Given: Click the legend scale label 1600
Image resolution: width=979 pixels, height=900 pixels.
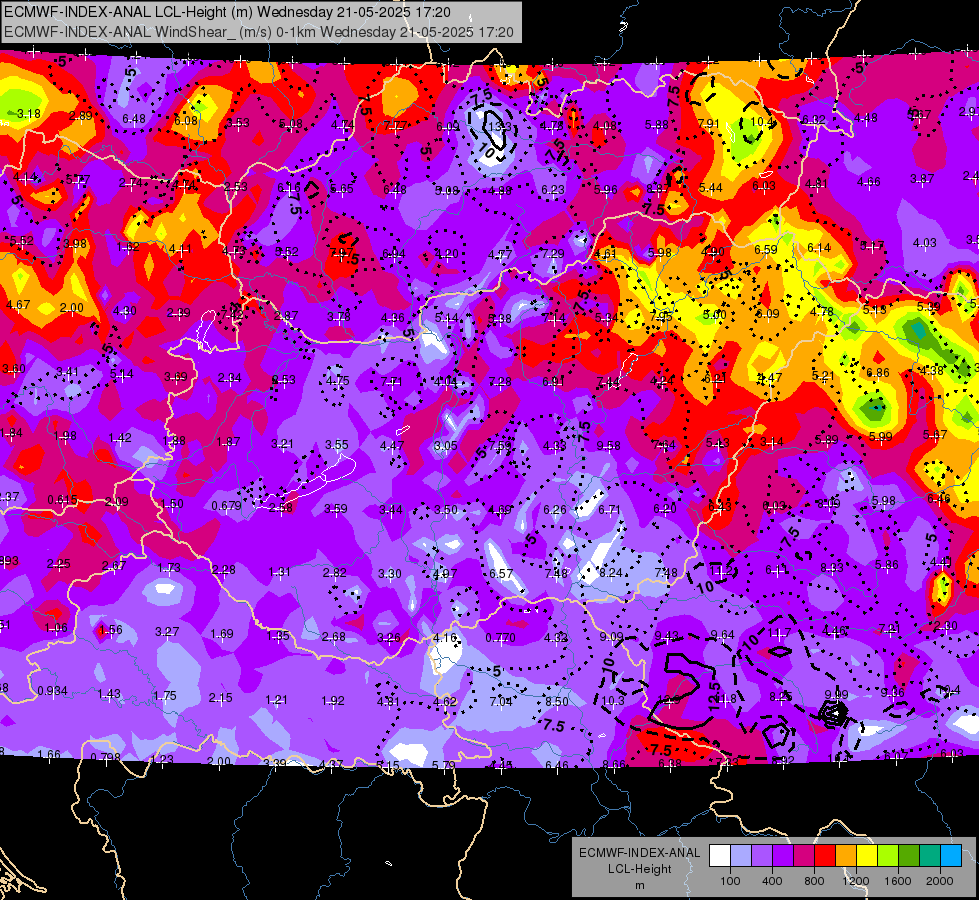Looking at the screenshot, I should pos(897,881).
